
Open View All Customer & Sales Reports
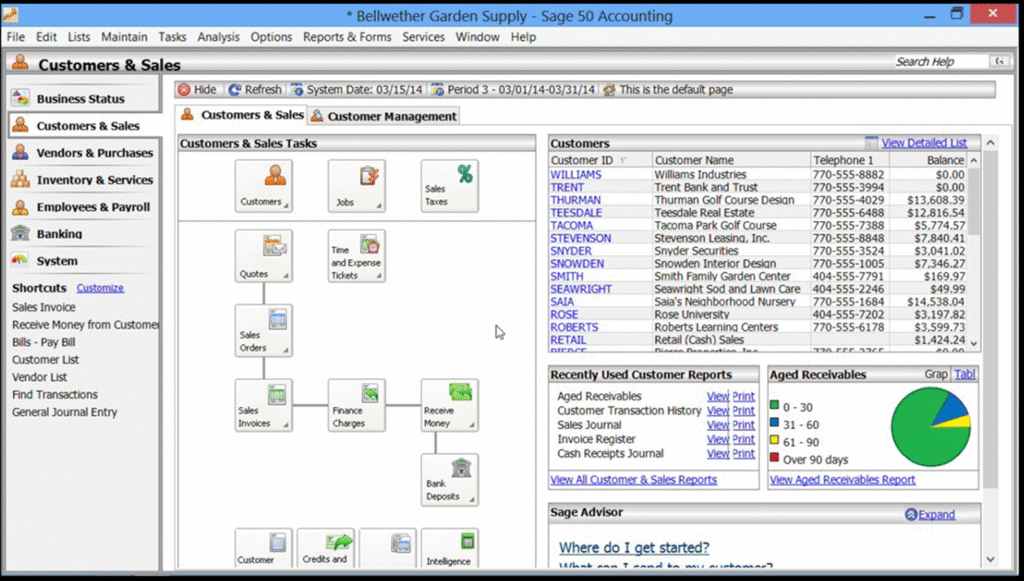[x=633, y=480]
